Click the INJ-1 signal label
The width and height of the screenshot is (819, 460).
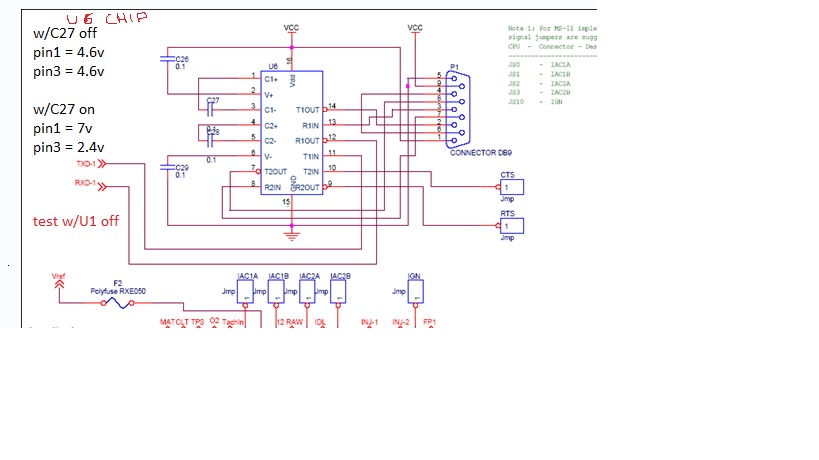point(369,322)
